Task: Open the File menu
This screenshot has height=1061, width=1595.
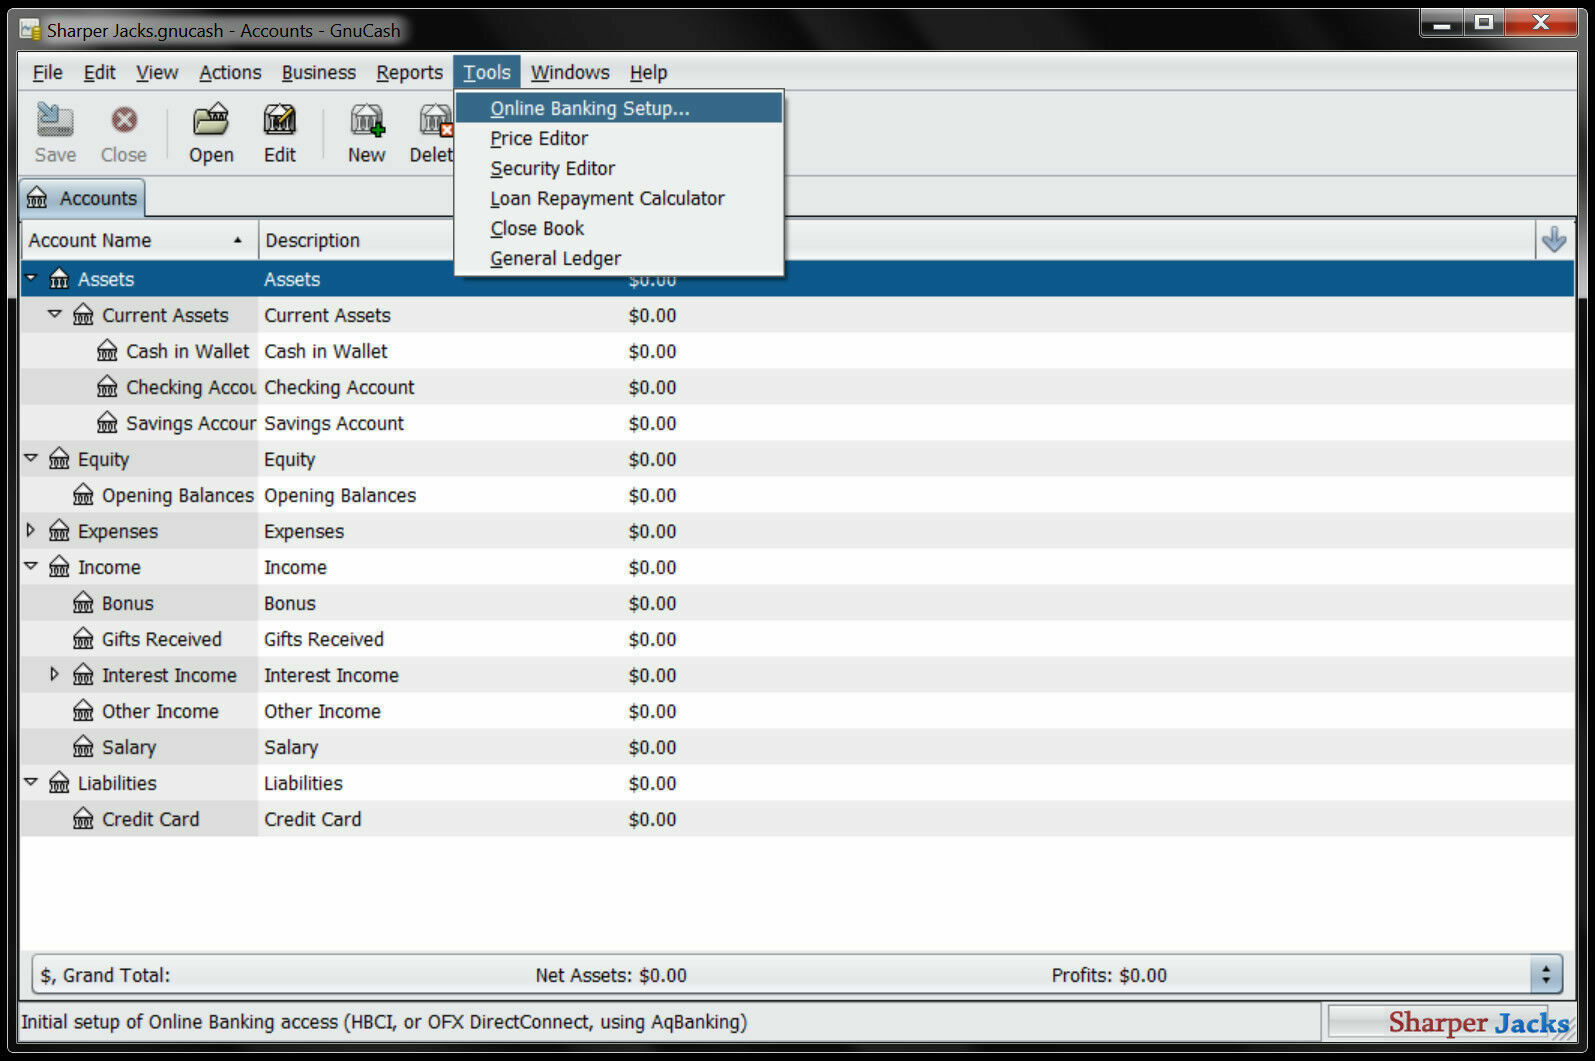Action: [47, 72]
